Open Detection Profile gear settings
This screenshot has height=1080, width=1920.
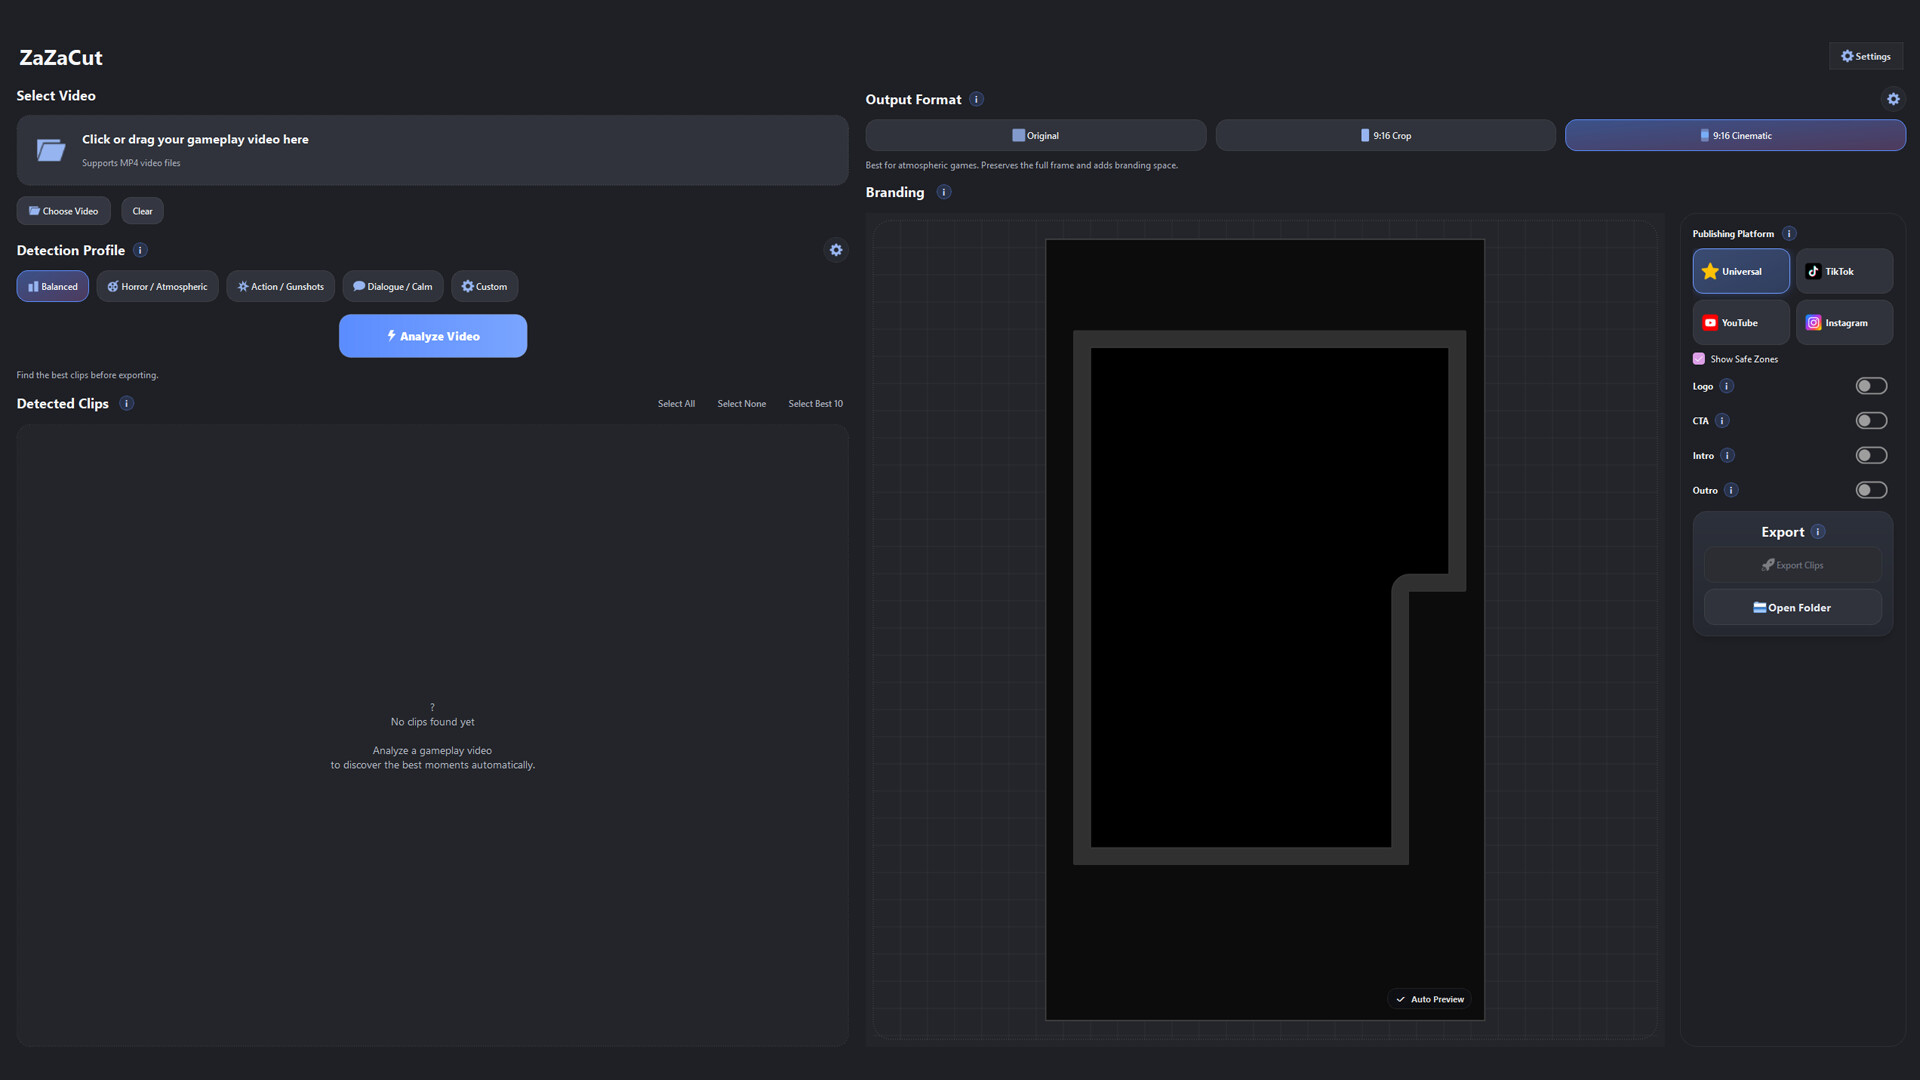click(836, 250)
